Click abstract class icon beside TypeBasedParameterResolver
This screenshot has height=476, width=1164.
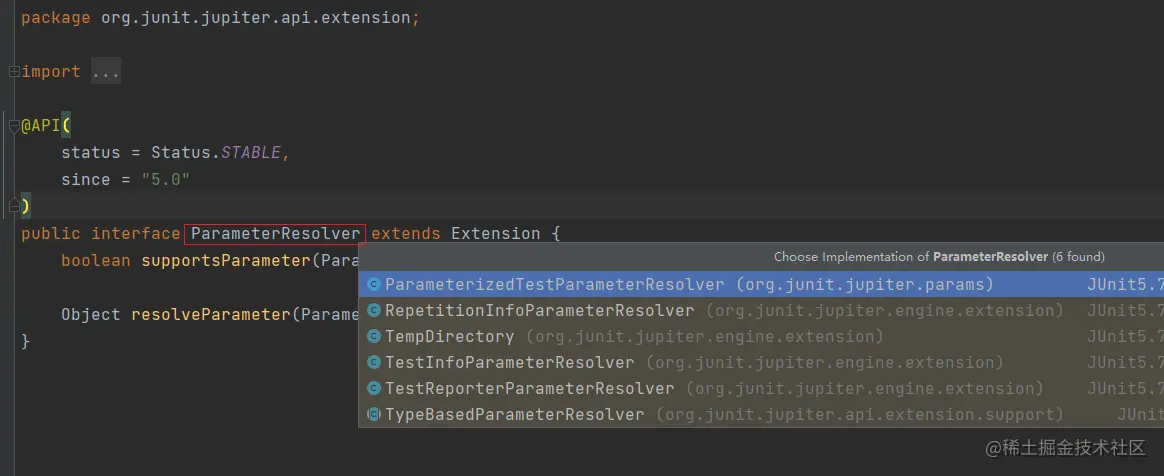(x=374, y=414)
